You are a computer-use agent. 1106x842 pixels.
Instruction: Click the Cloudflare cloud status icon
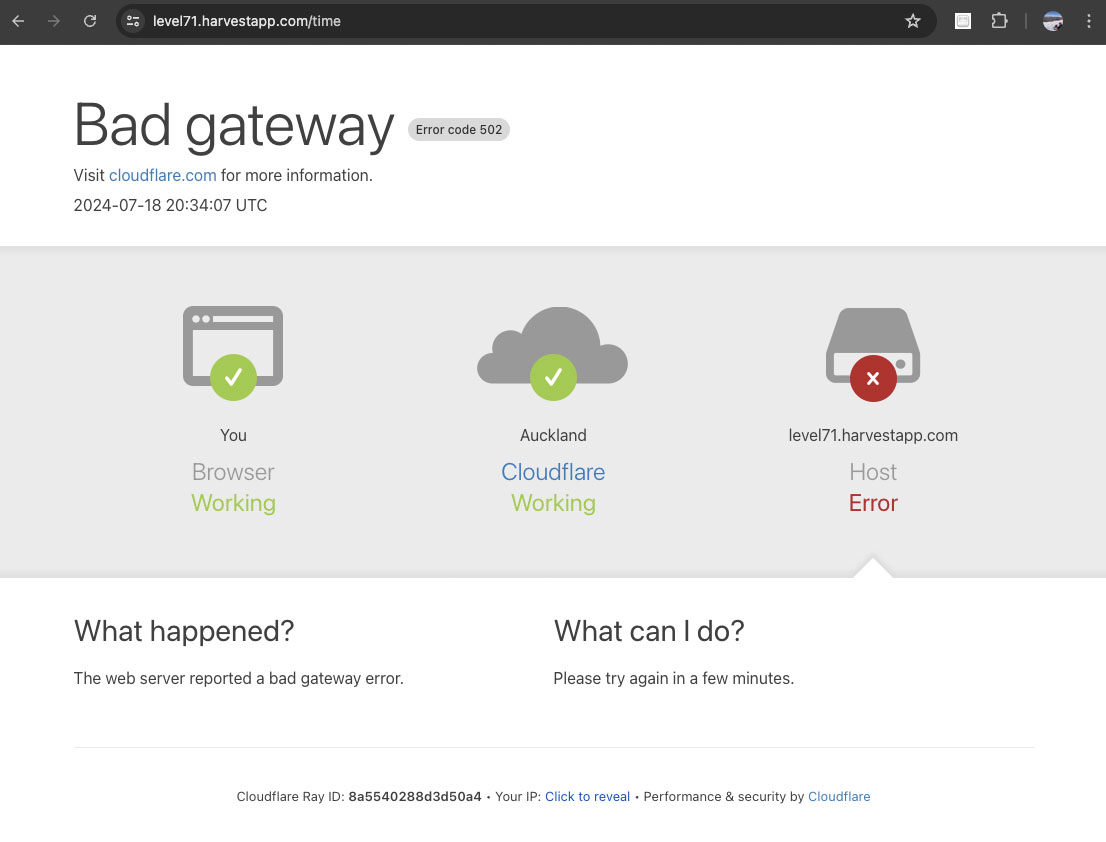[x=552, y=353]
